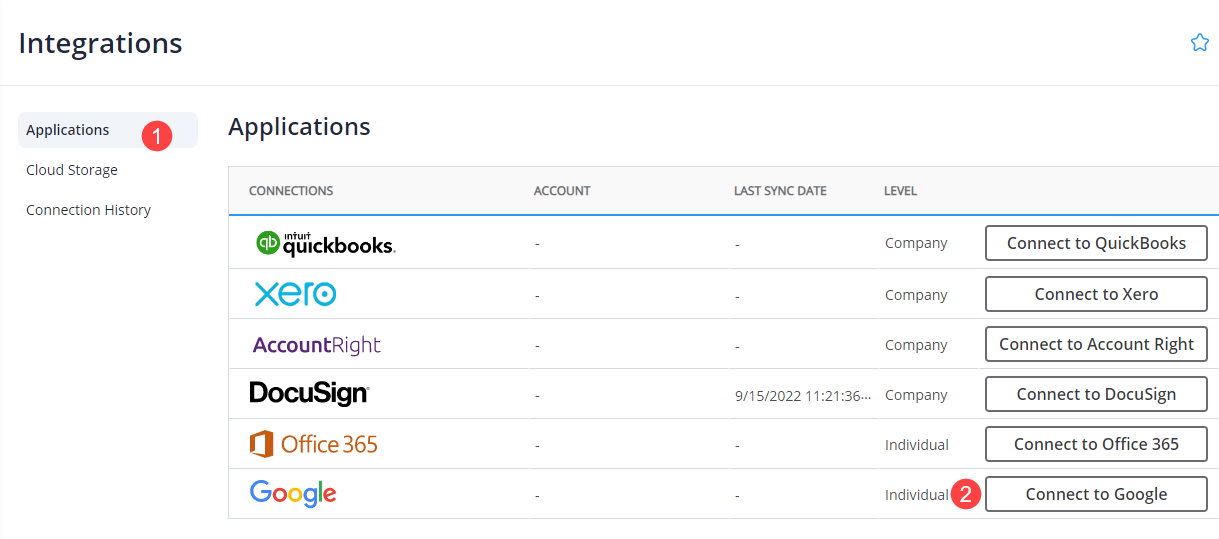Viewport: 1219px width, 539px height.
Task: Connect to Google
Action: [x=1096, y=494]
